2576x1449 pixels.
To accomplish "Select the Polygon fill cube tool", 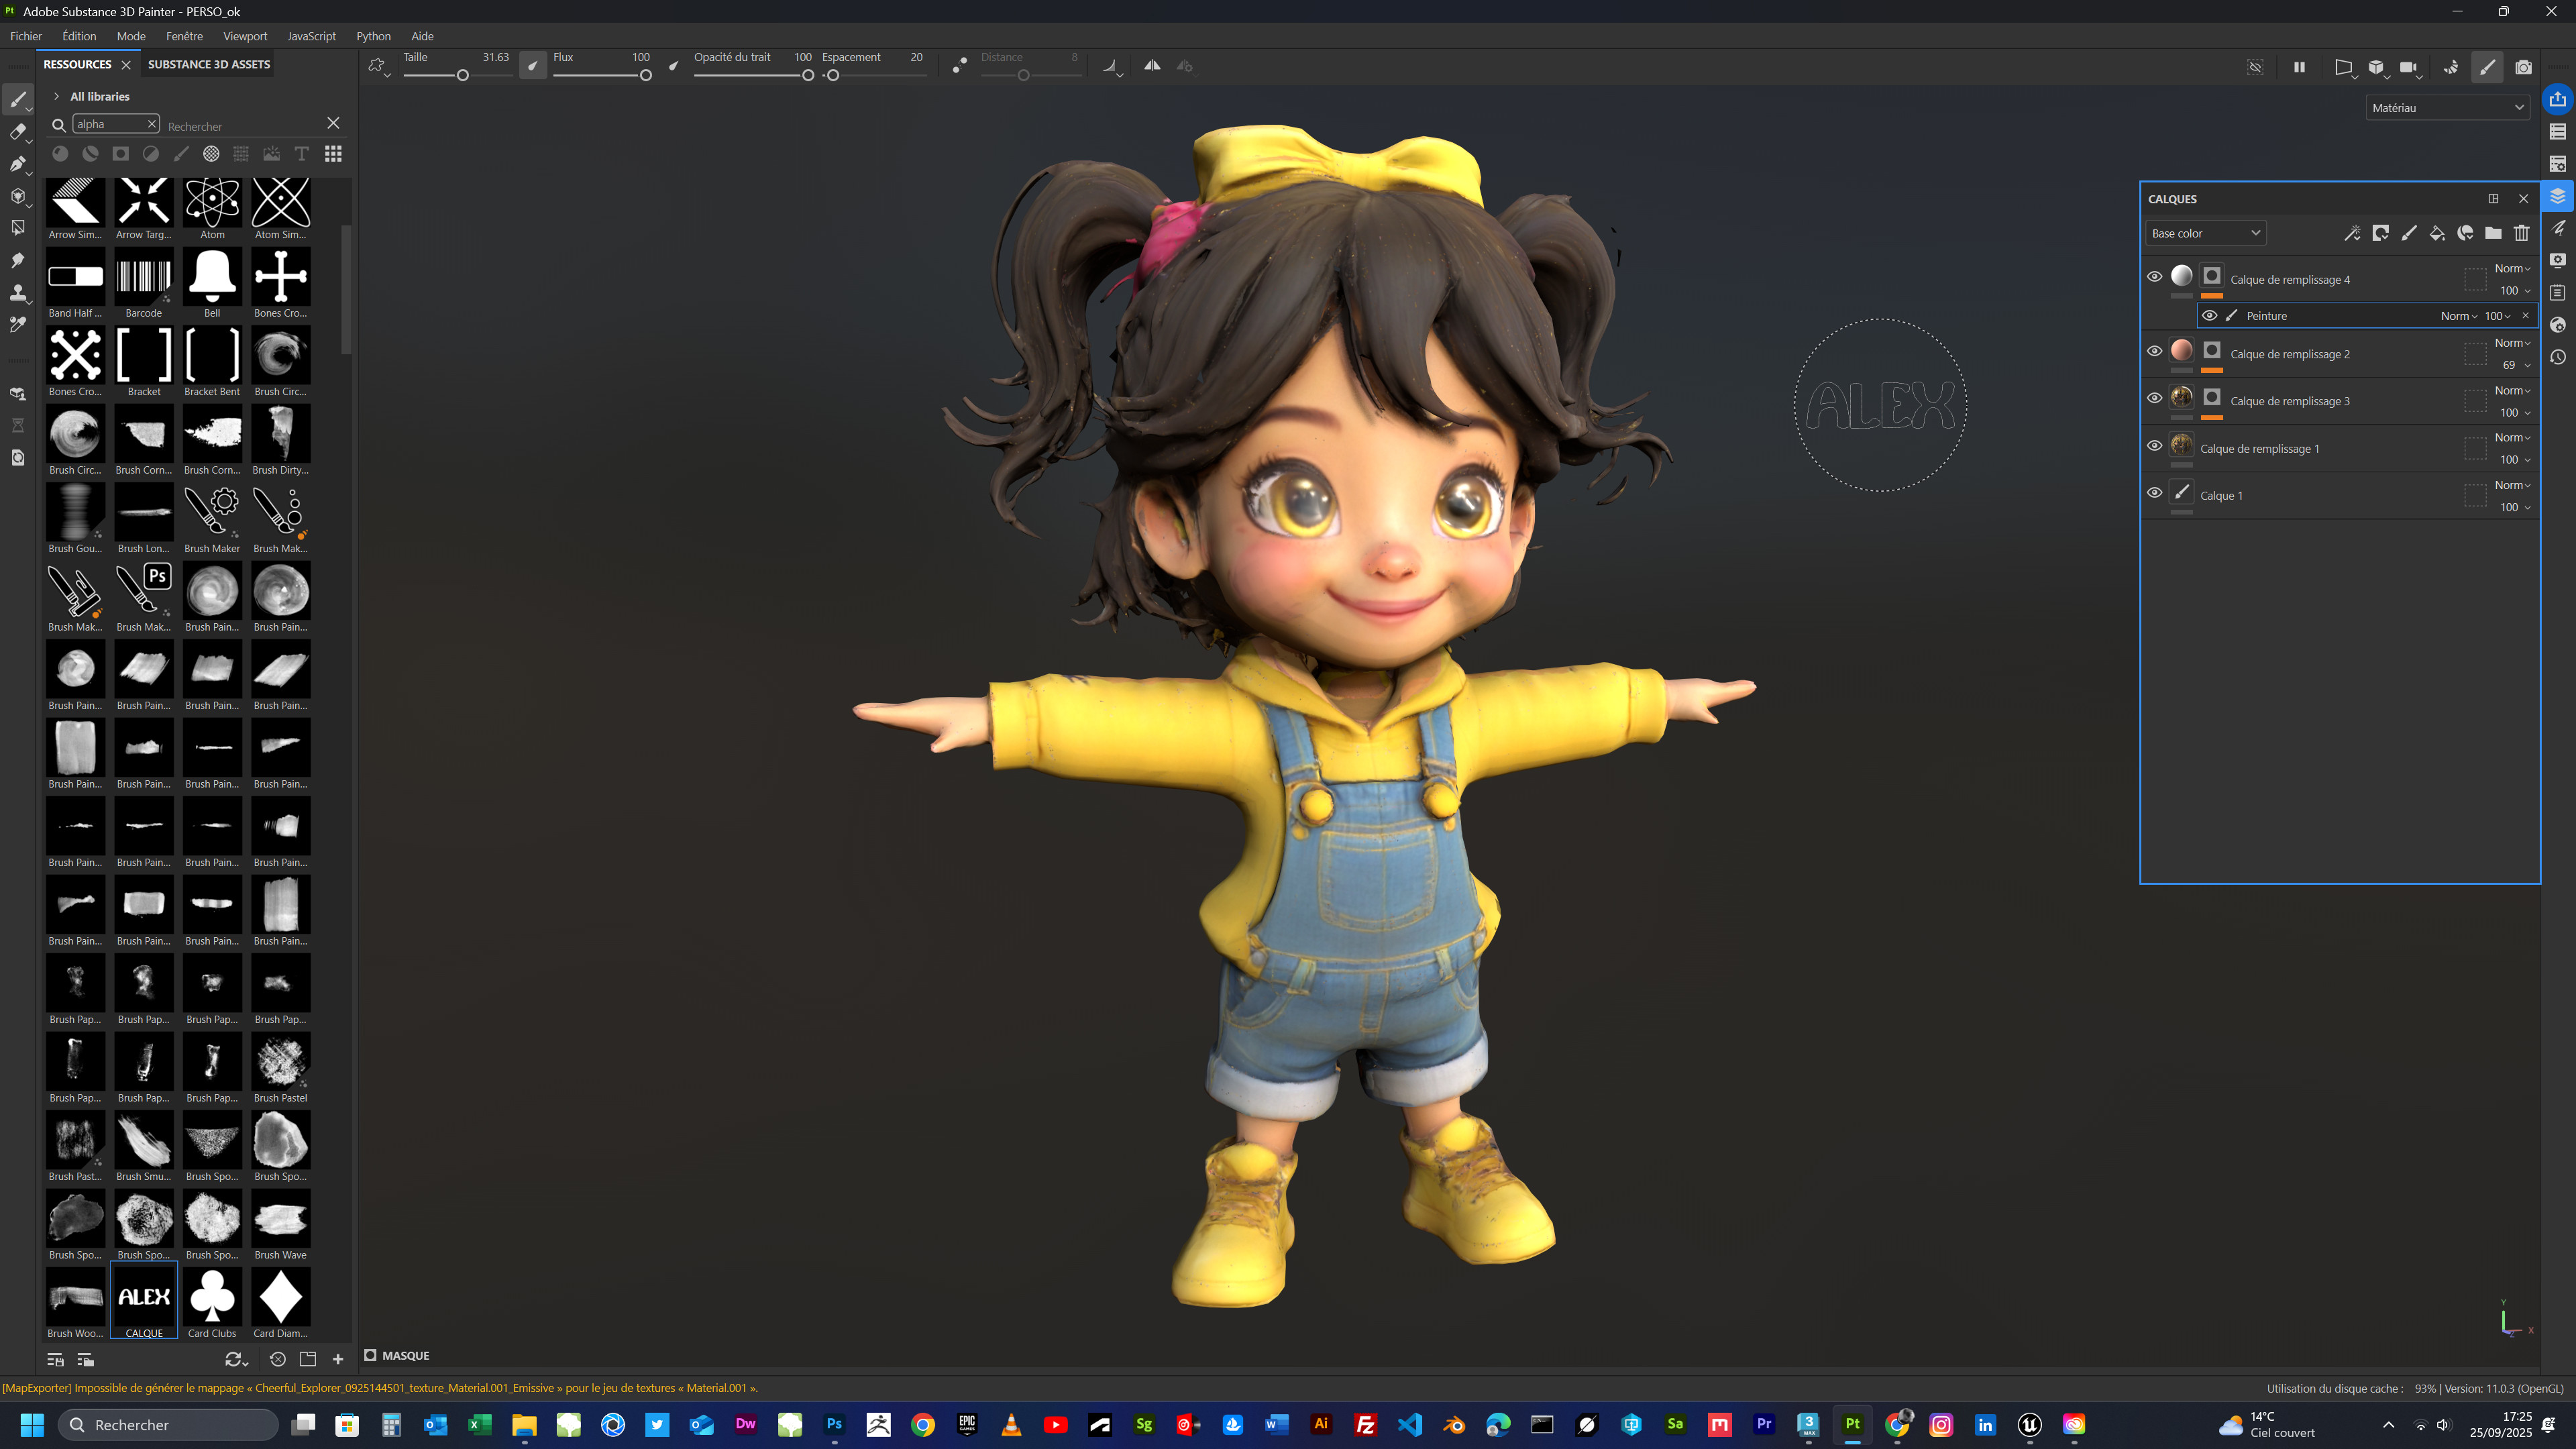I will click(x=17, y=196).
